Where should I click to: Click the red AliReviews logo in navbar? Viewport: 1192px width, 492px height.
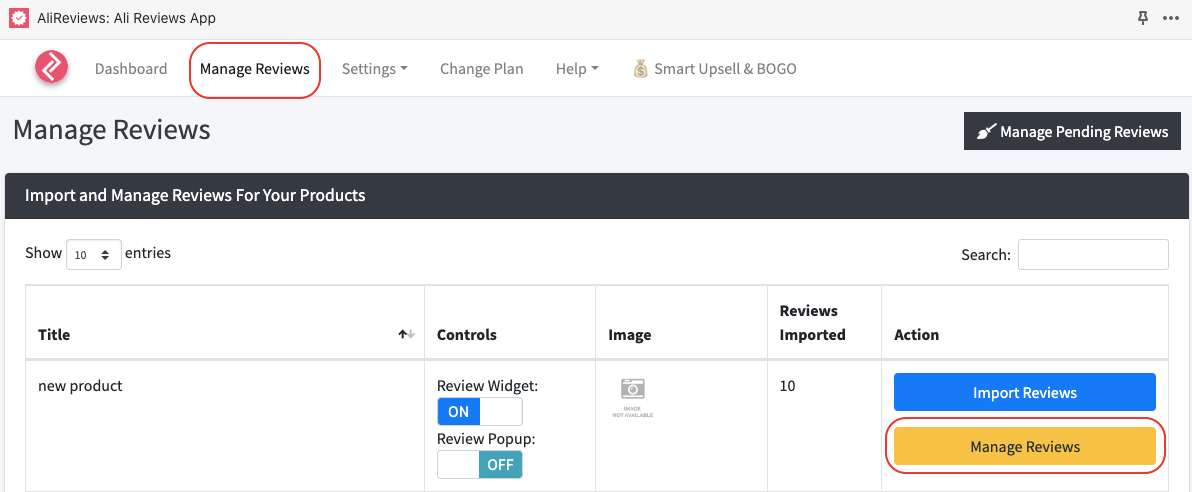(51, 68)
